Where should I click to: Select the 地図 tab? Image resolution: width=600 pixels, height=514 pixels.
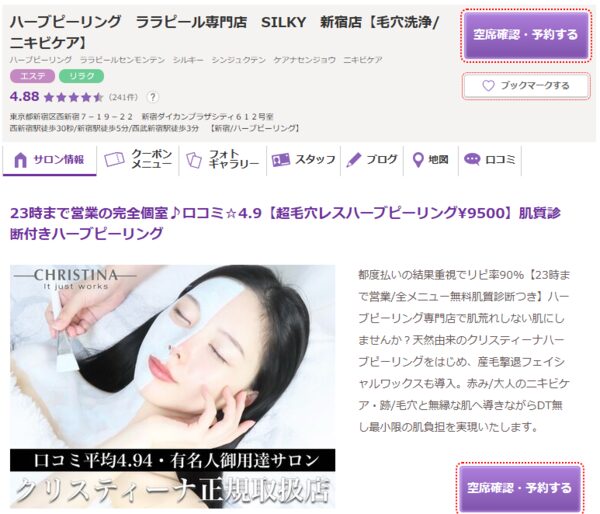click(431, 160)
